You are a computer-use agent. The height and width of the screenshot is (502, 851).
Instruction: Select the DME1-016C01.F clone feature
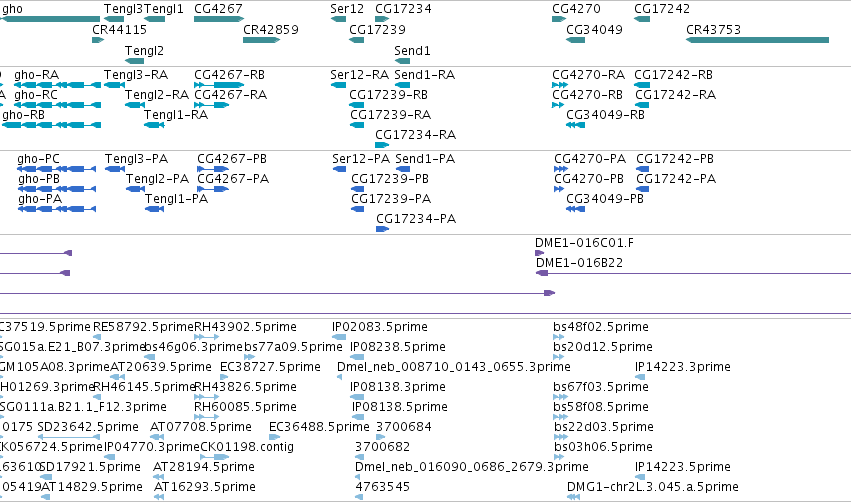(539, 253)
